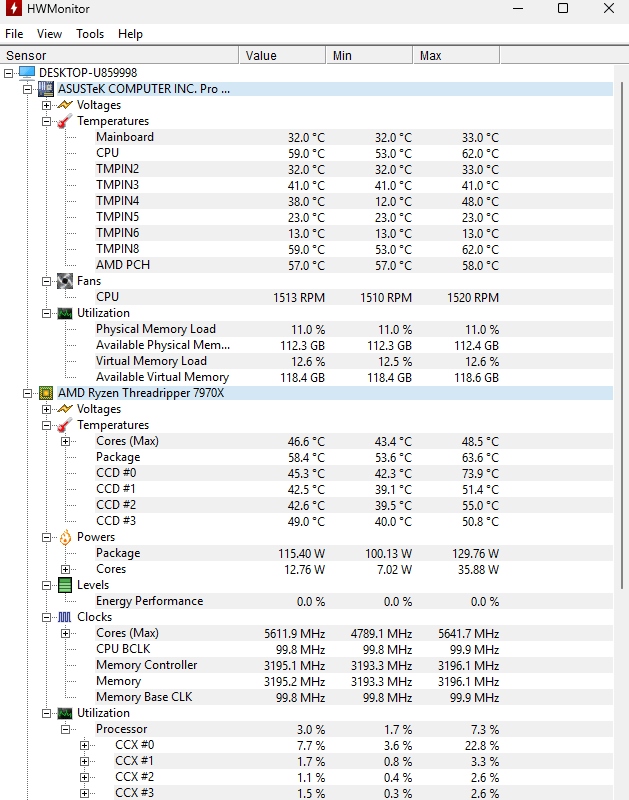
Task: Click the flame icon beside Powers
Action: 65,537
